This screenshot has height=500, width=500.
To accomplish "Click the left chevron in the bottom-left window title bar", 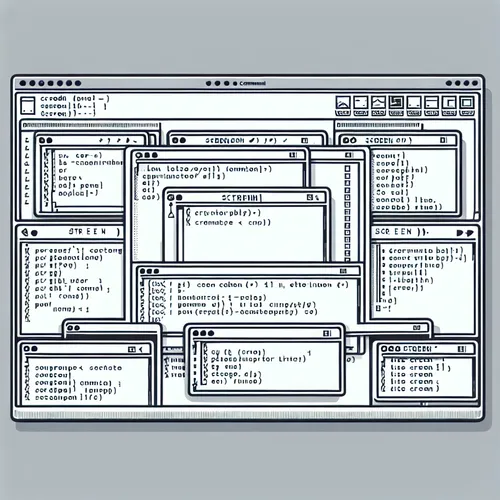I will [141, 349].
